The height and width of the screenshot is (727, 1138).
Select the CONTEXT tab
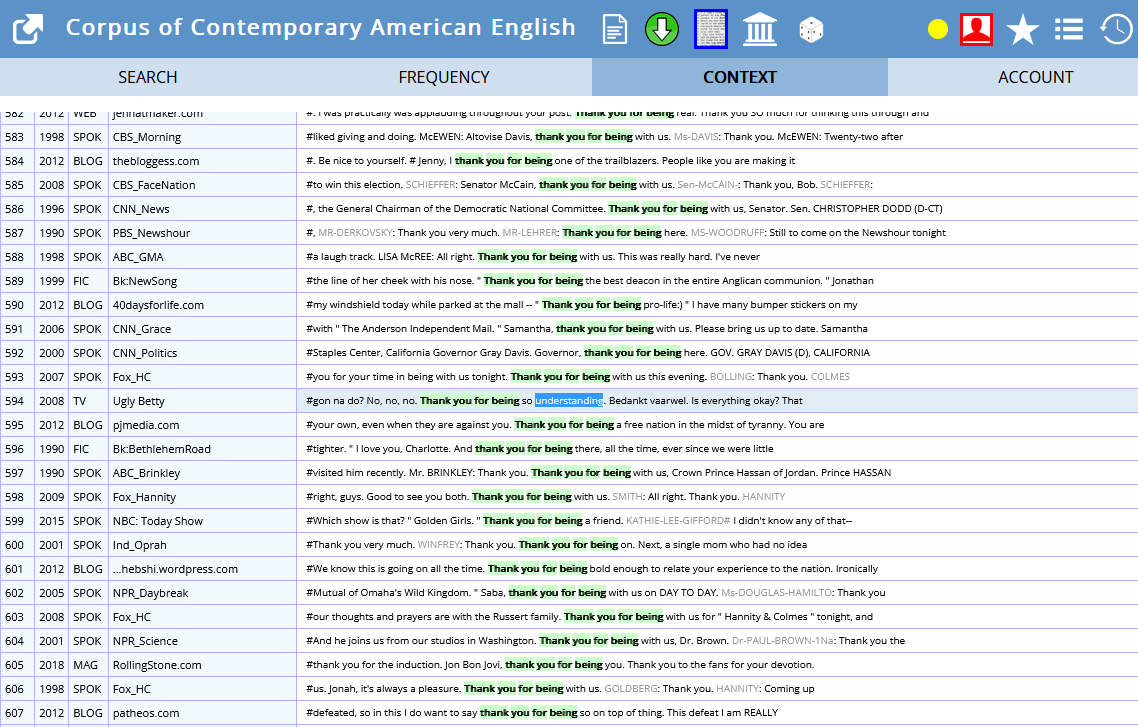(x=740, y=77)
